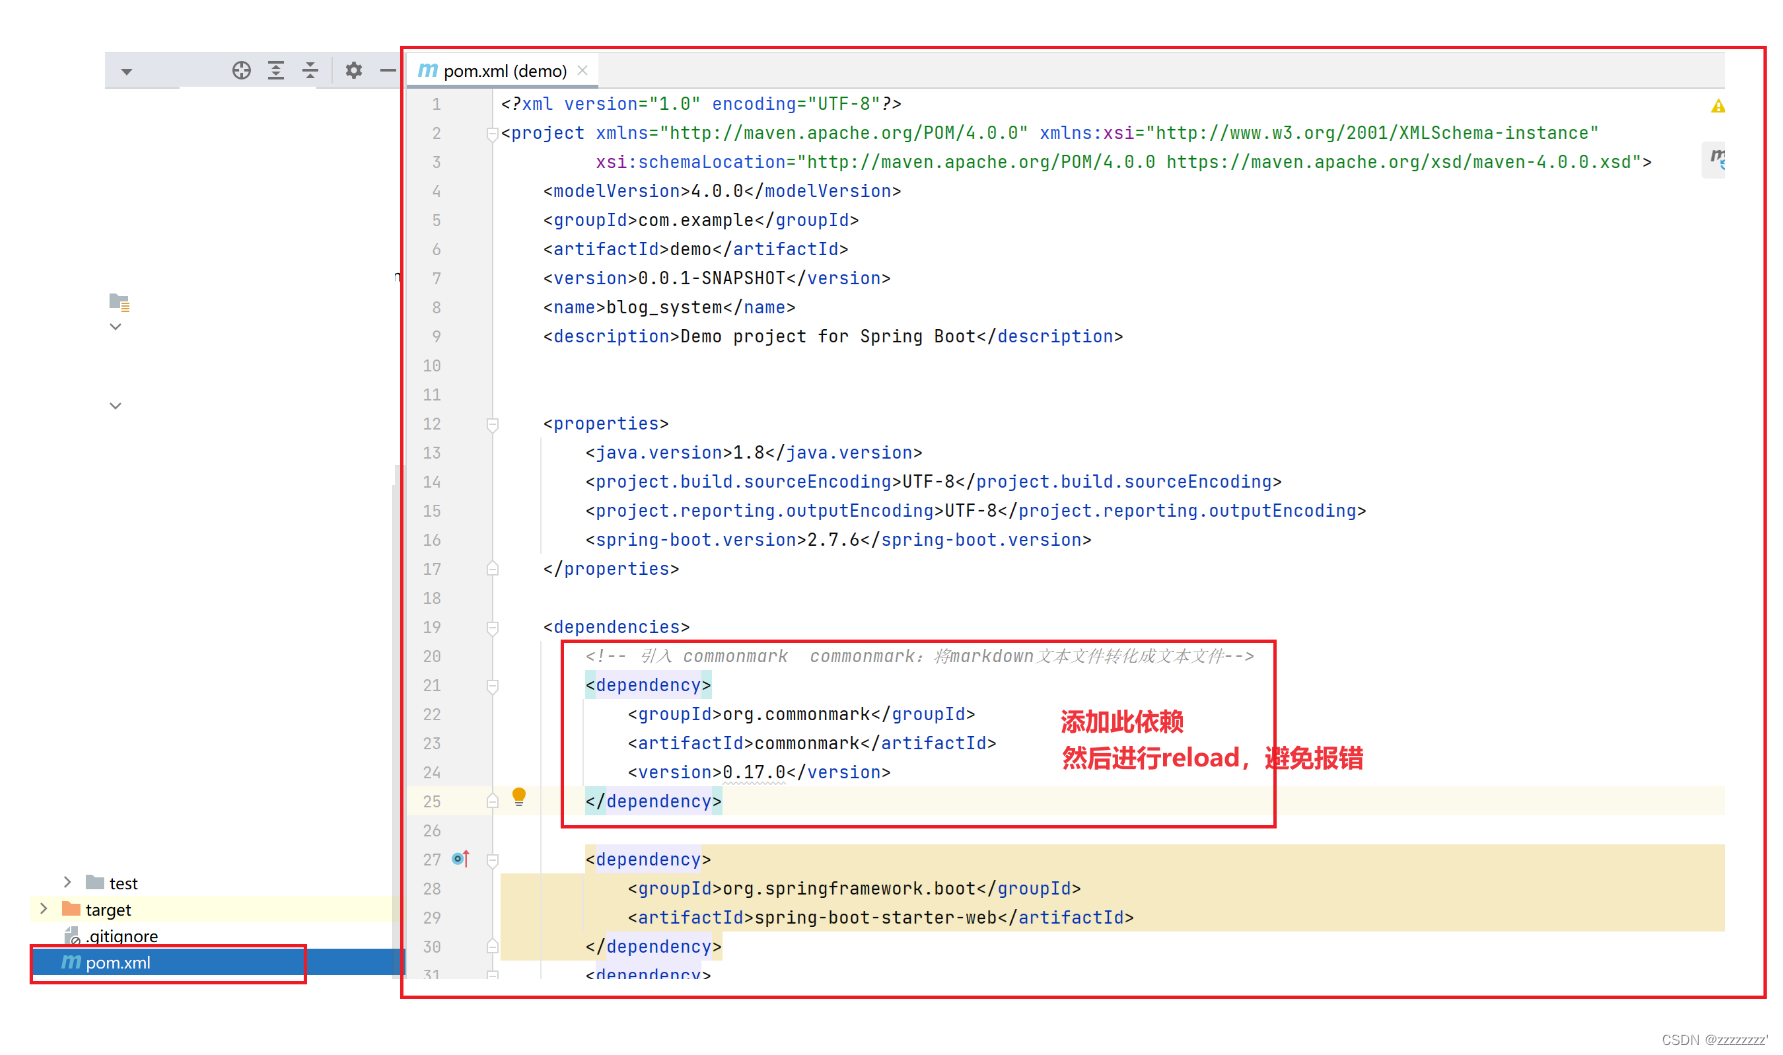The width and height of the screenshot is (1783, 1055).
Task: Collapse the spring-boot dependency fold on line 27
Action: (492, 860)
